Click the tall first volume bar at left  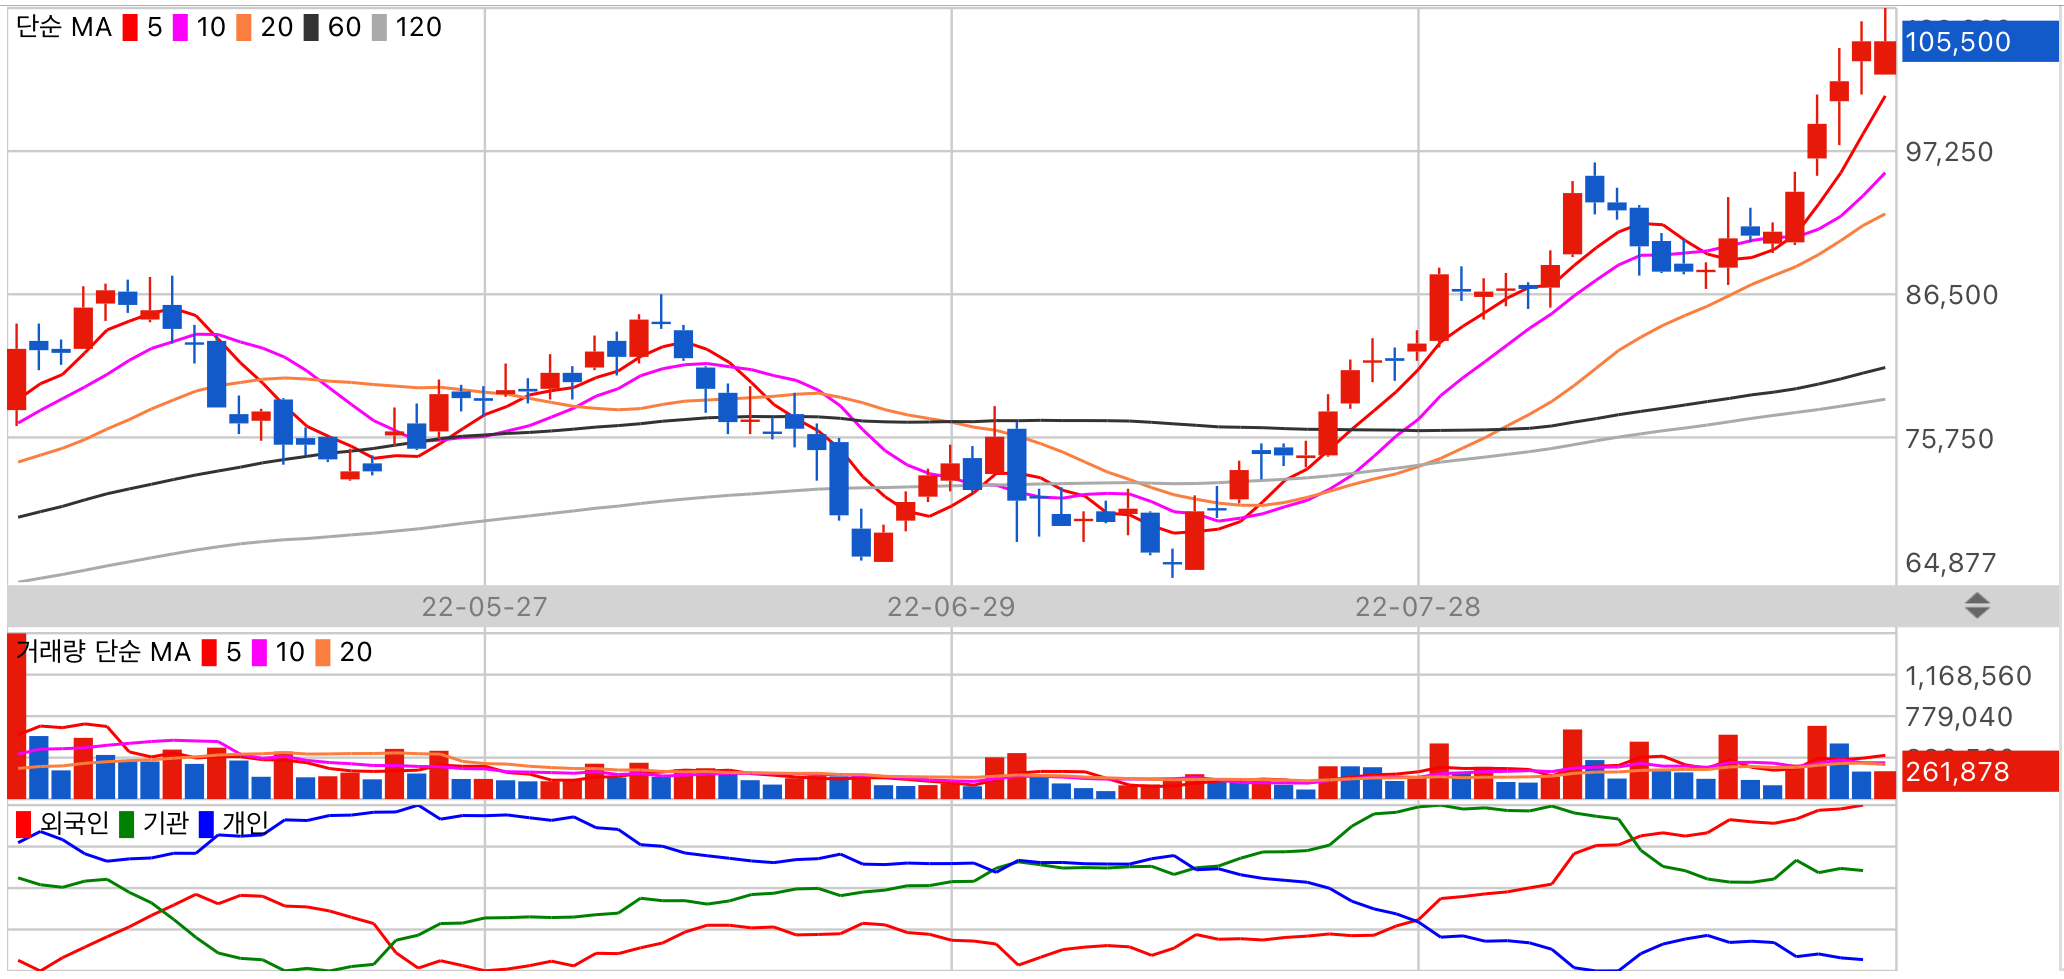(x=17, y=716)
